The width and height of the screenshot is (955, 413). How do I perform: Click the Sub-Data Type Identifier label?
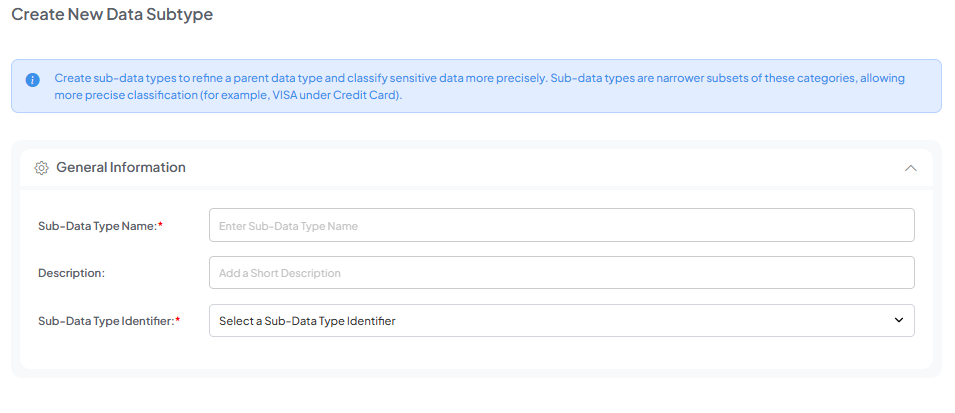click(x=105, y=321)
